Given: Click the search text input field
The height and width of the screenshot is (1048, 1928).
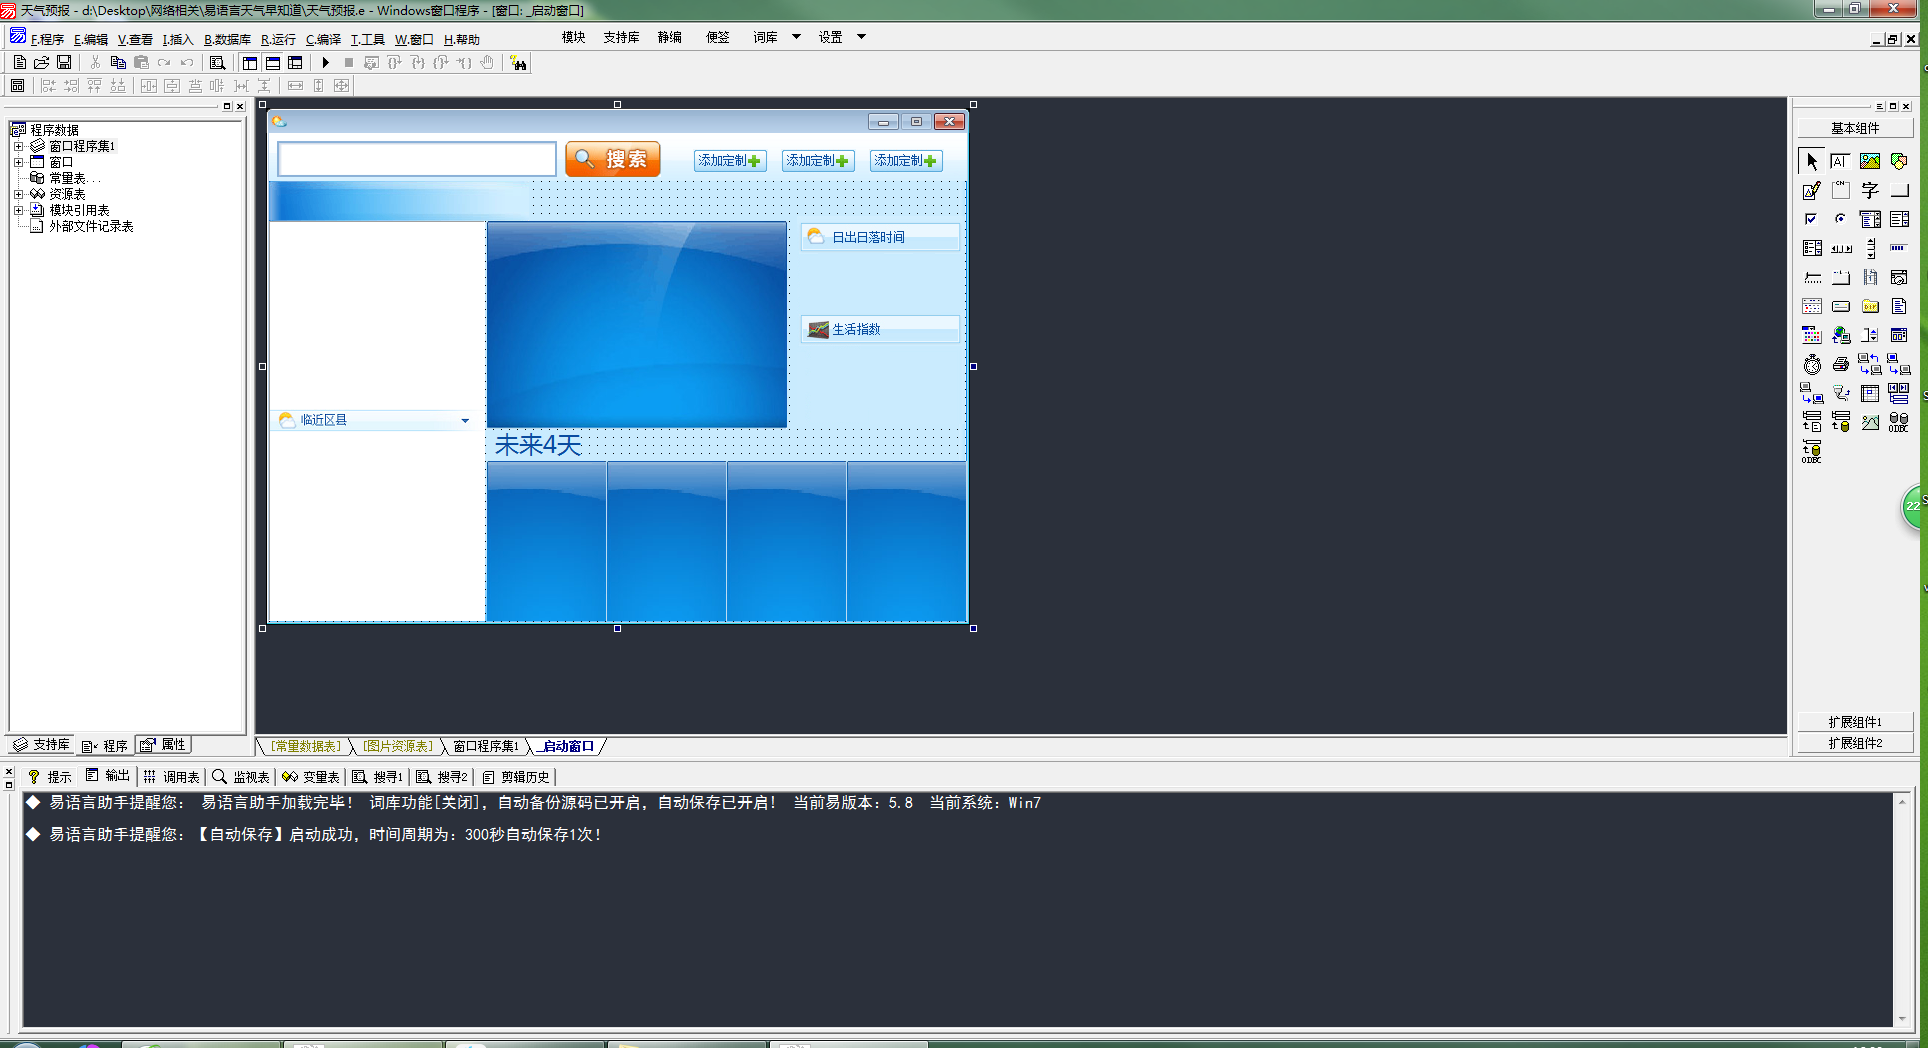Looking at the screenshot, I should (x=417, y=159).
